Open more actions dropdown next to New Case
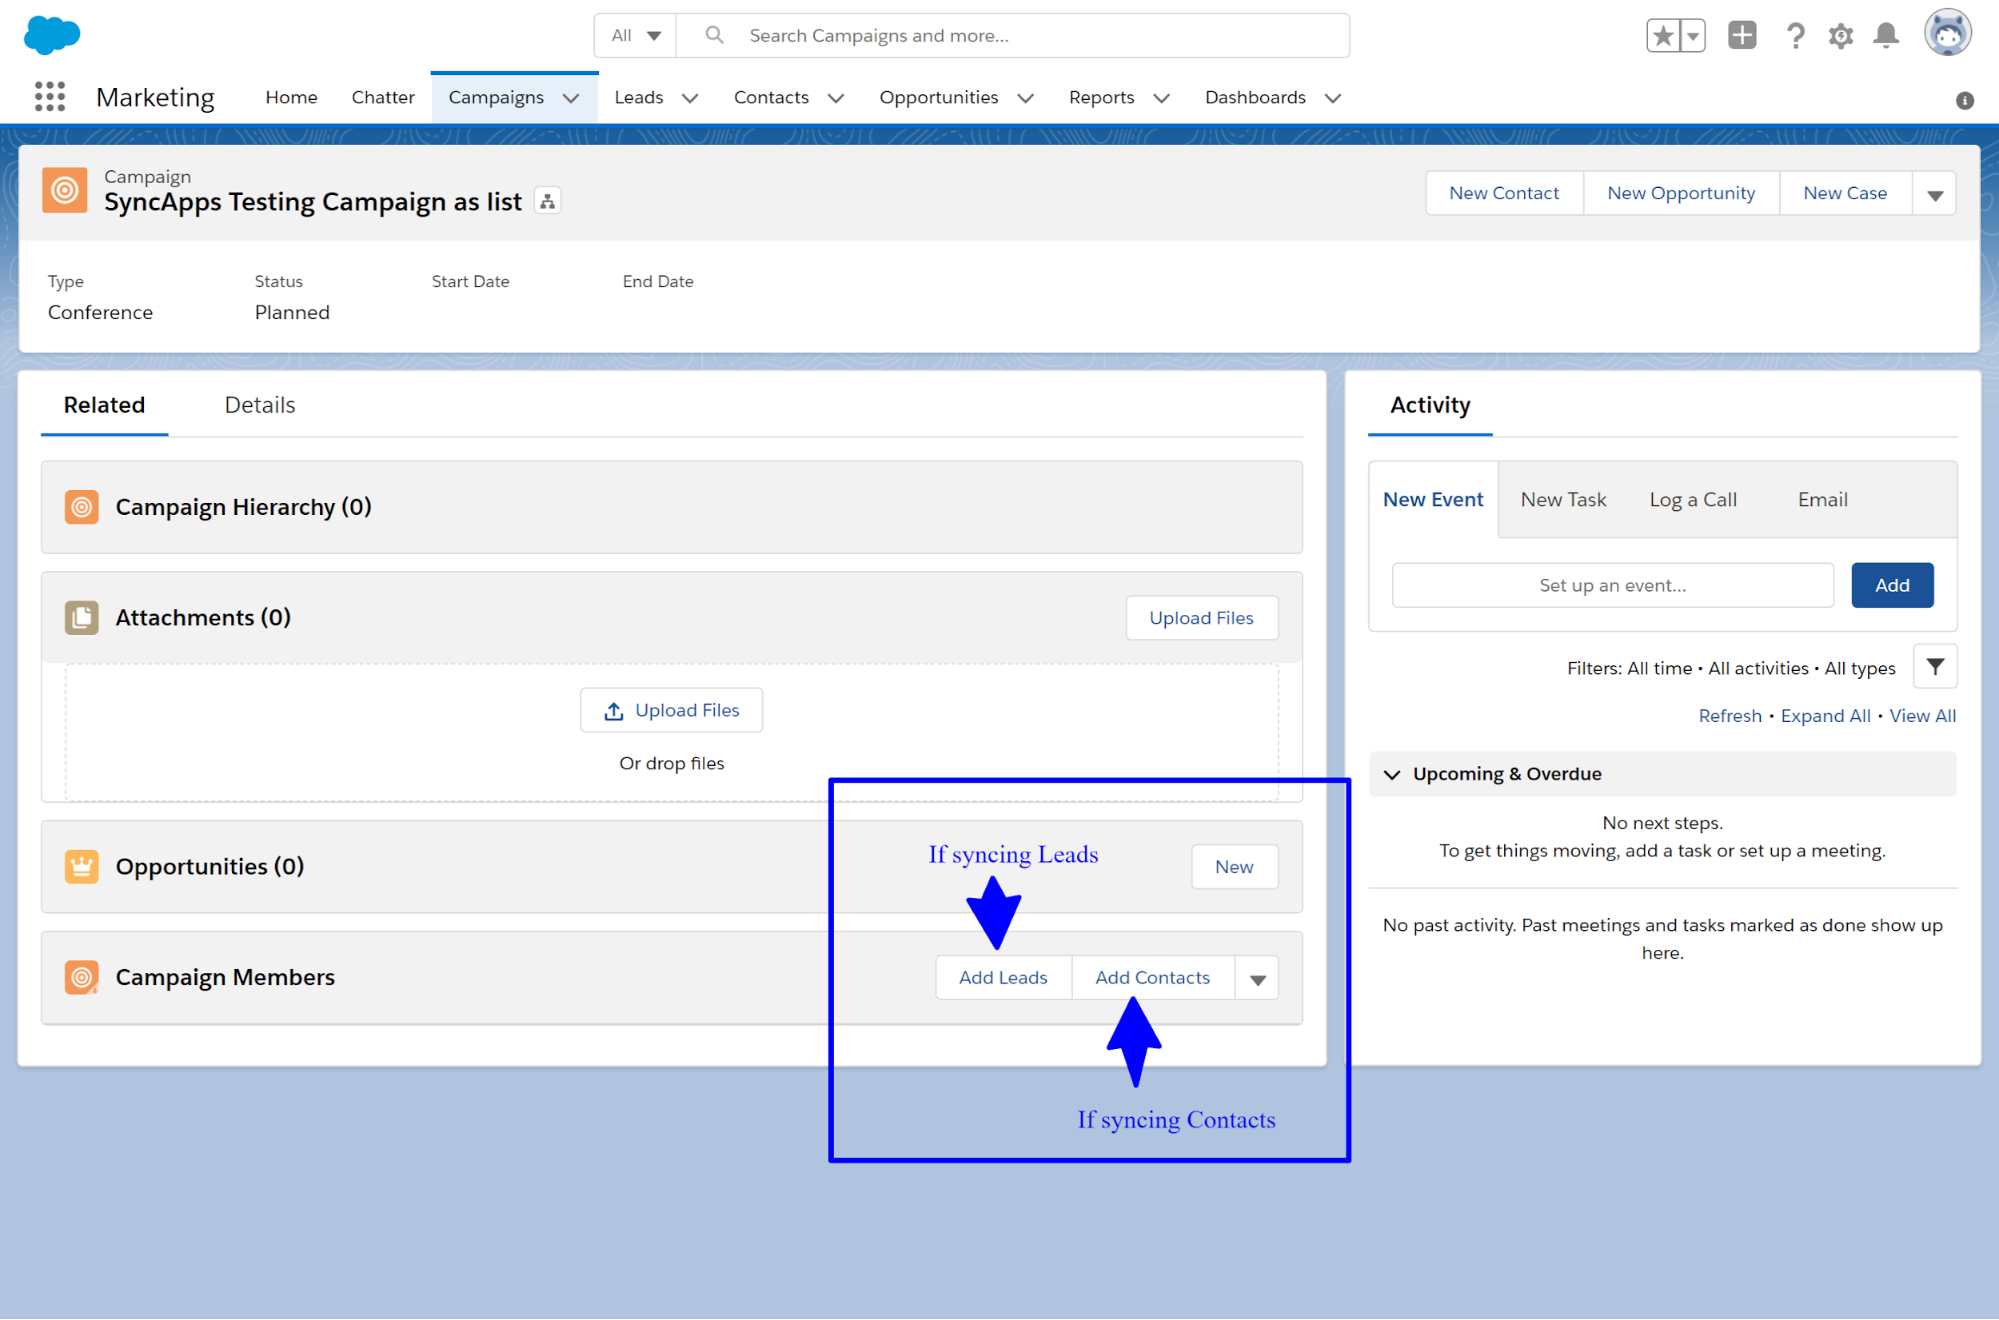The height and width of the screenshot is (1320, 1999). pos(1934,193)
